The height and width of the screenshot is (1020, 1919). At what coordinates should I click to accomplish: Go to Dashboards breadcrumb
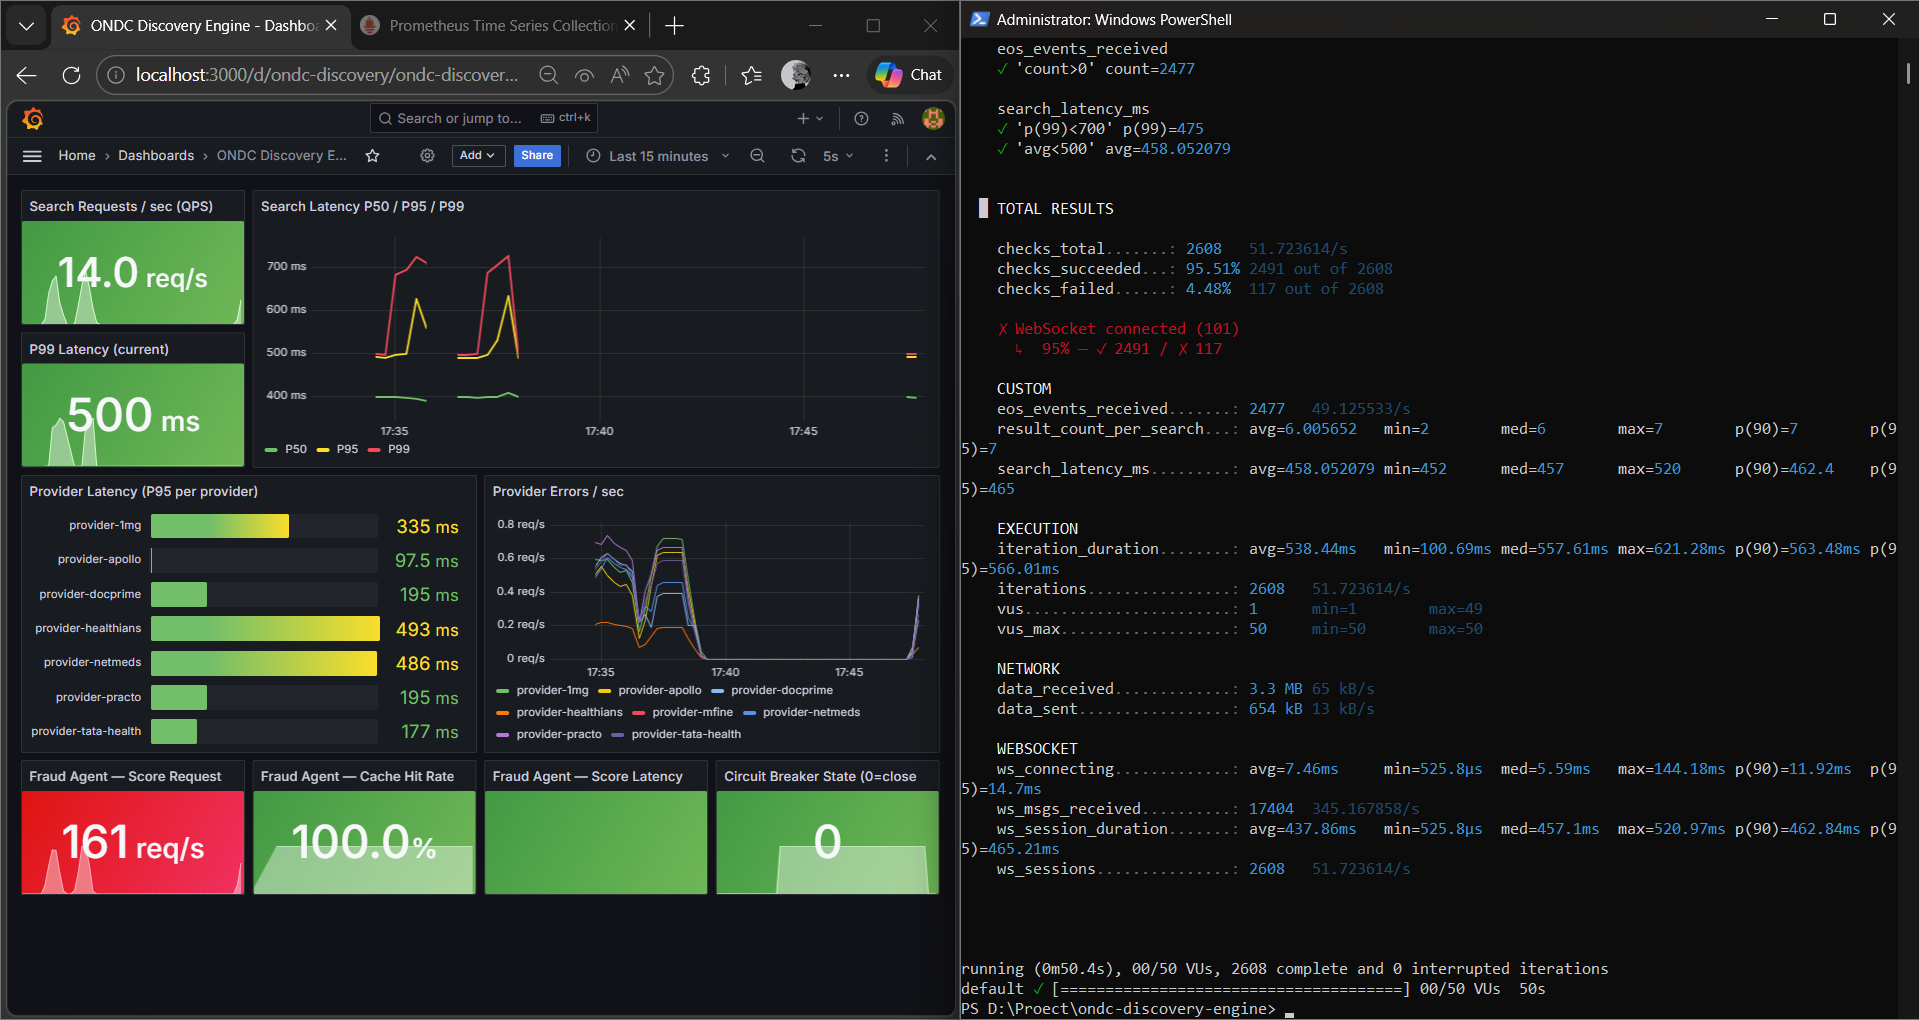(156, 156)
